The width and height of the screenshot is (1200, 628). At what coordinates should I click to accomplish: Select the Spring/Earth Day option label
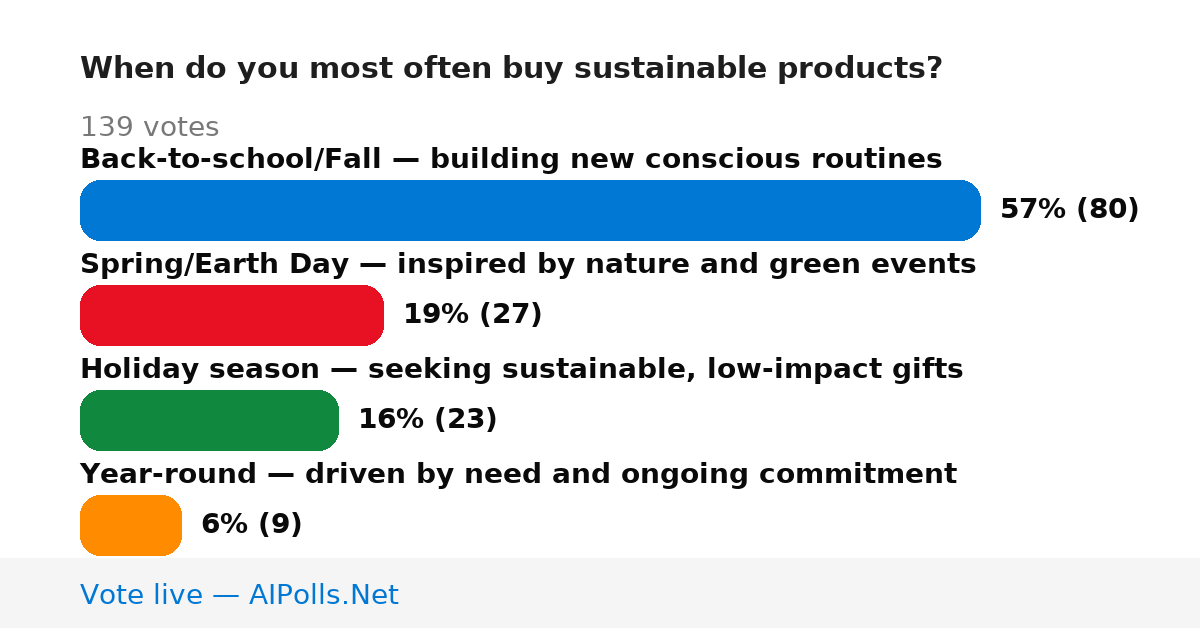tap(528, 264)
